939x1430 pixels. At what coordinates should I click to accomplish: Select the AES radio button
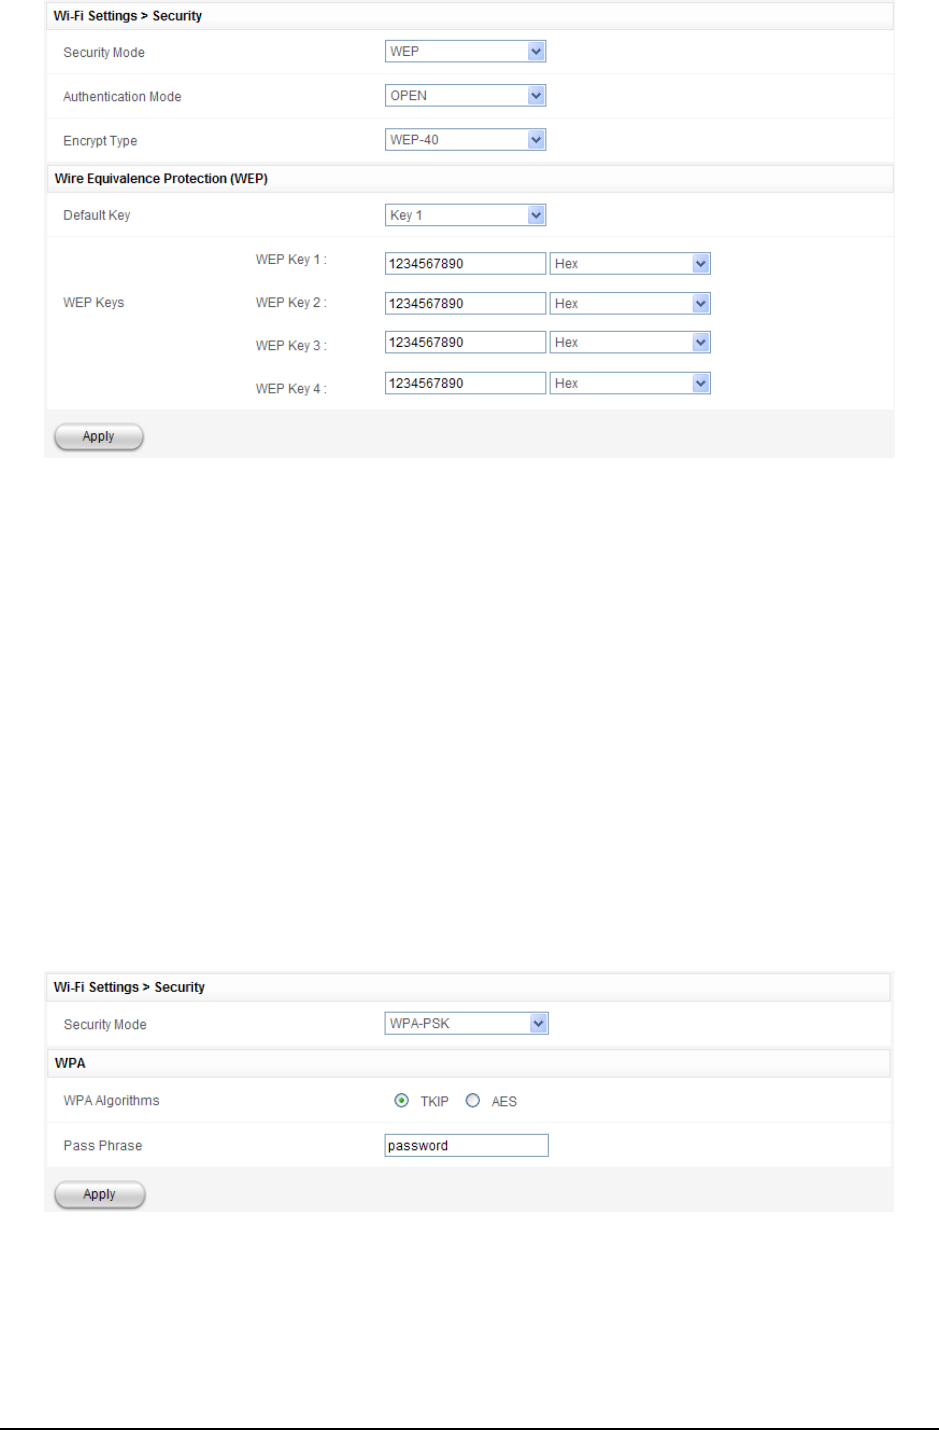473,1101
